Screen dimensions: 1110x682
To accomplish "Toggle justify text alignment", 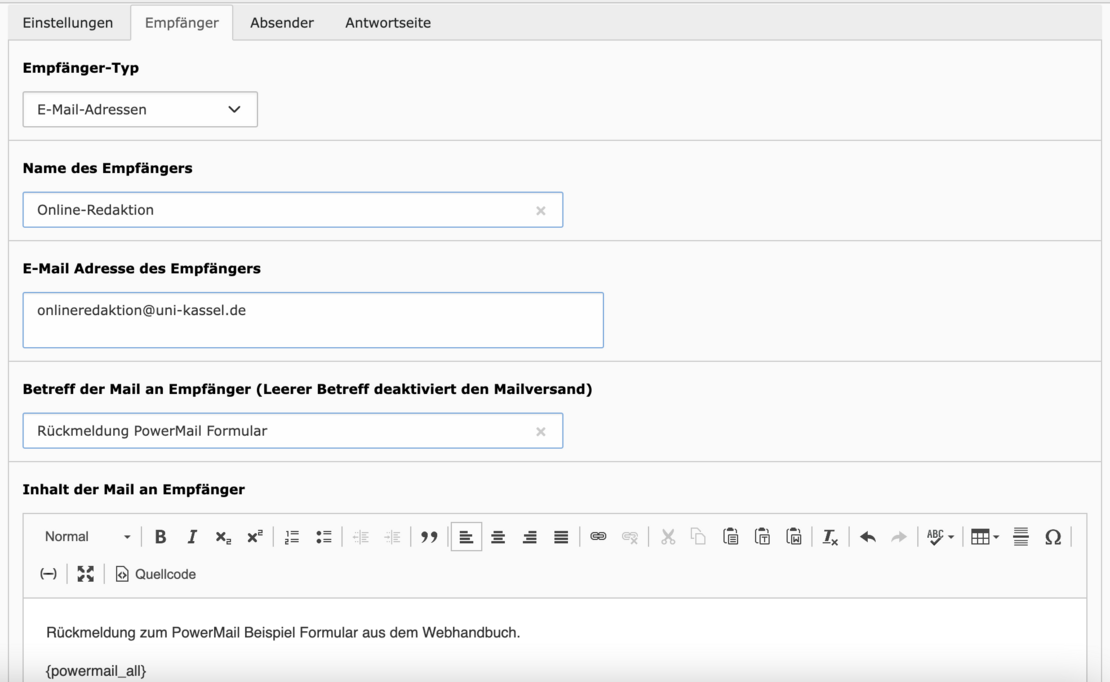I will pyautogui.click(x=561, y=537).
